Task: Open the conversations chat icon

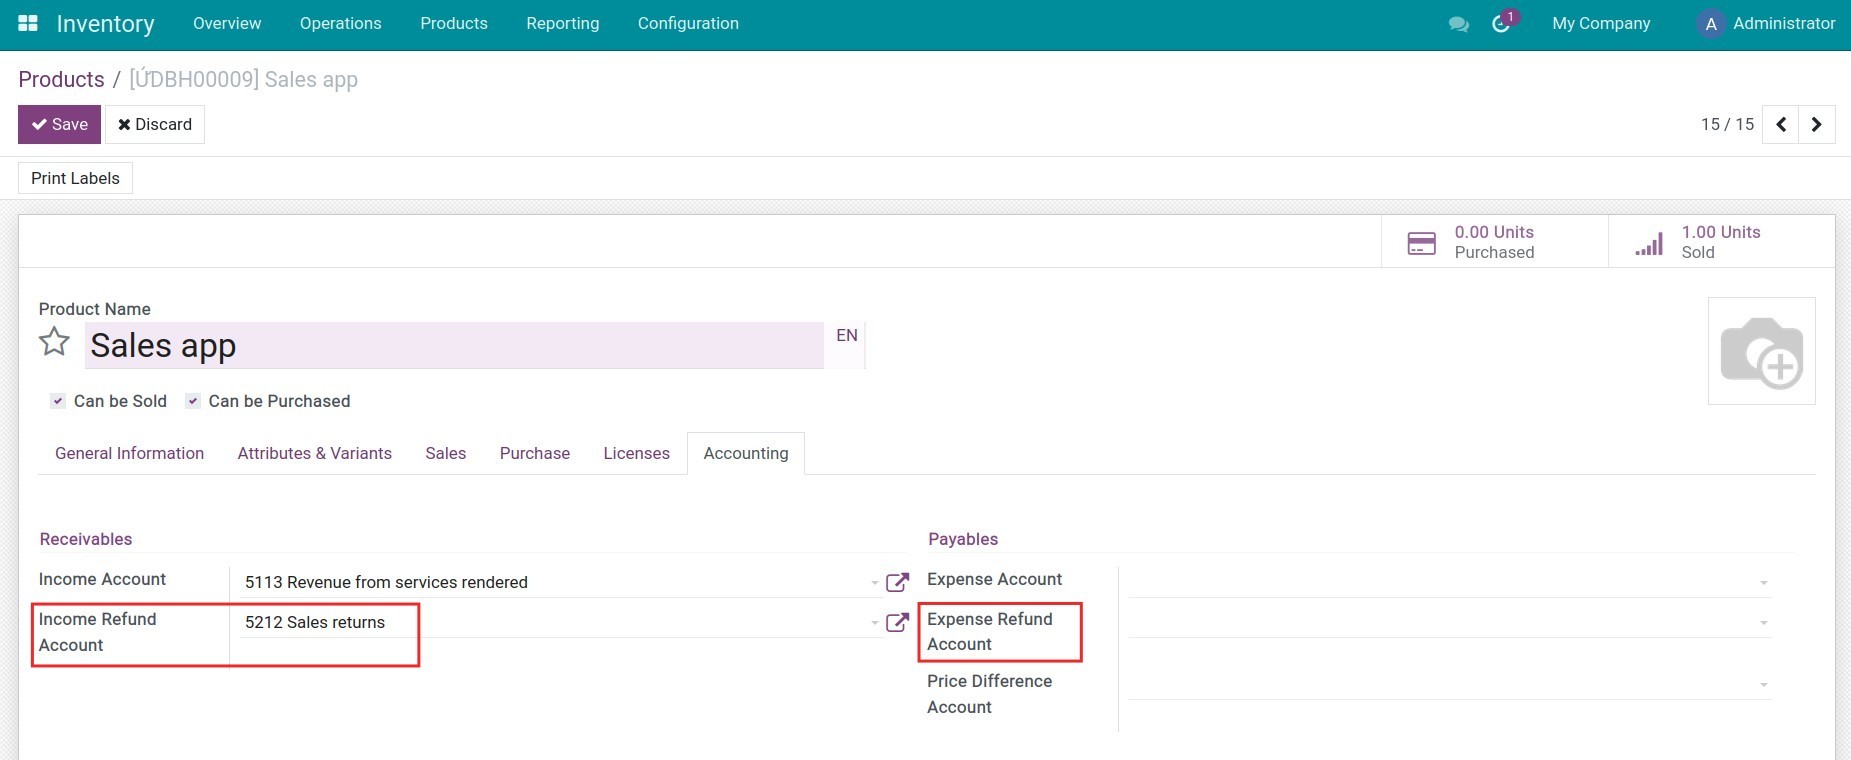Action: (x=1458, y=24)
